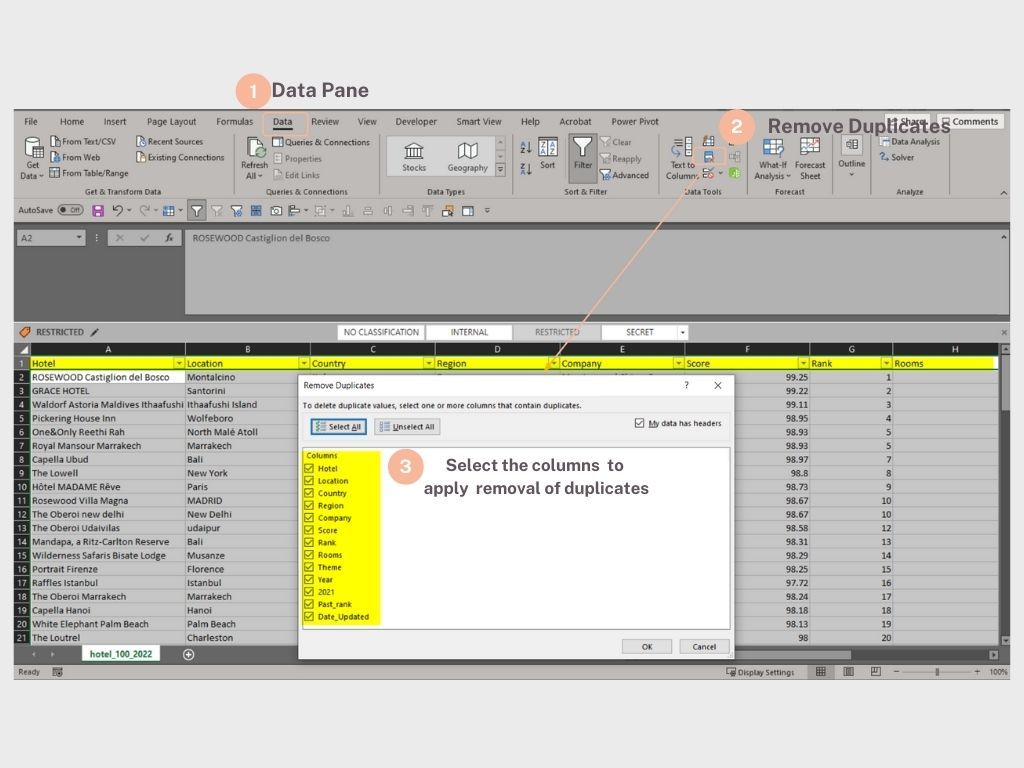
Task: Uncheck the Company column checkbox
Action: tap(310, 518)
